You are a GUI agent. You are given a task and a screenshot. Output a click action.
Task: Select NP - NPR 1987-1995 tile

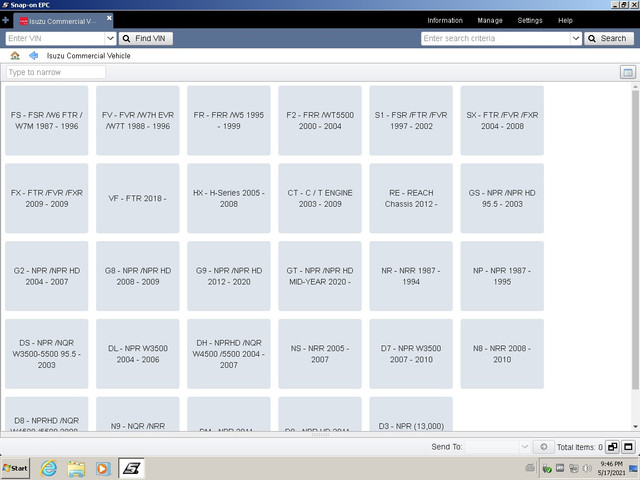click(x=502, y=276)
